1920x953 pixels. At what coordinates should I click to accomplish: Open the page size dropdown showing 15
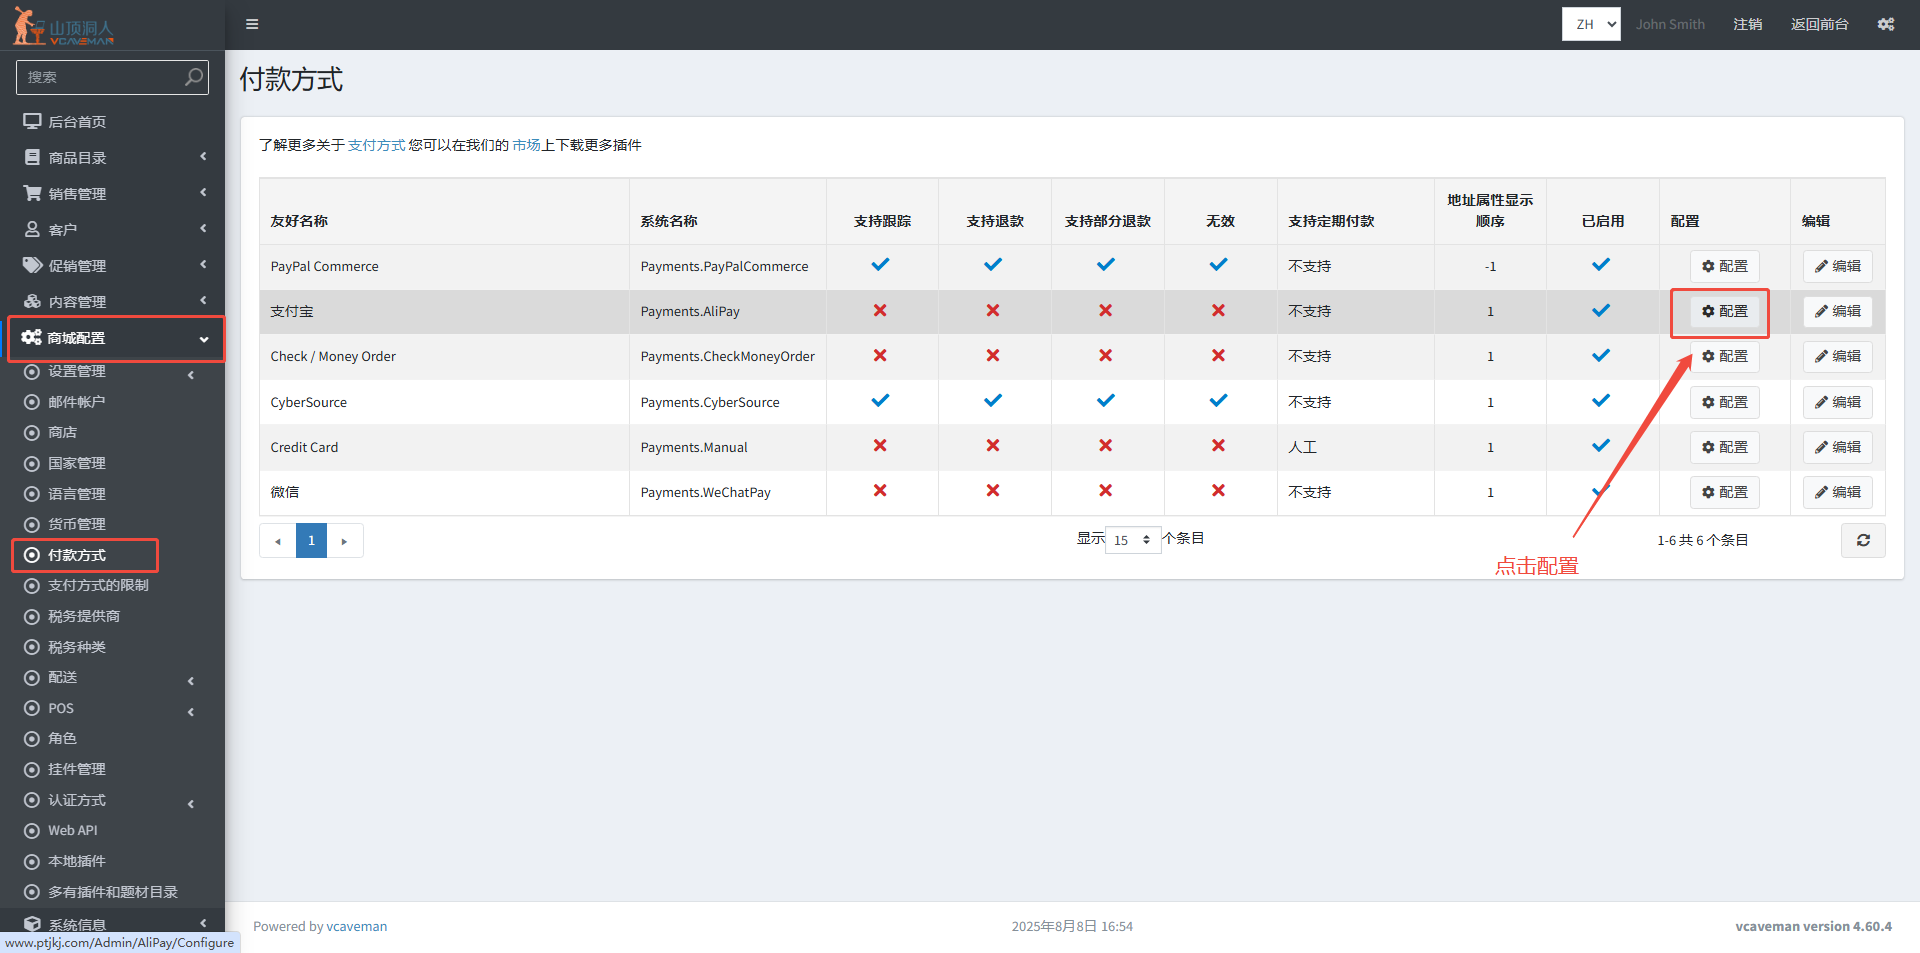[x=1132, y=540]
